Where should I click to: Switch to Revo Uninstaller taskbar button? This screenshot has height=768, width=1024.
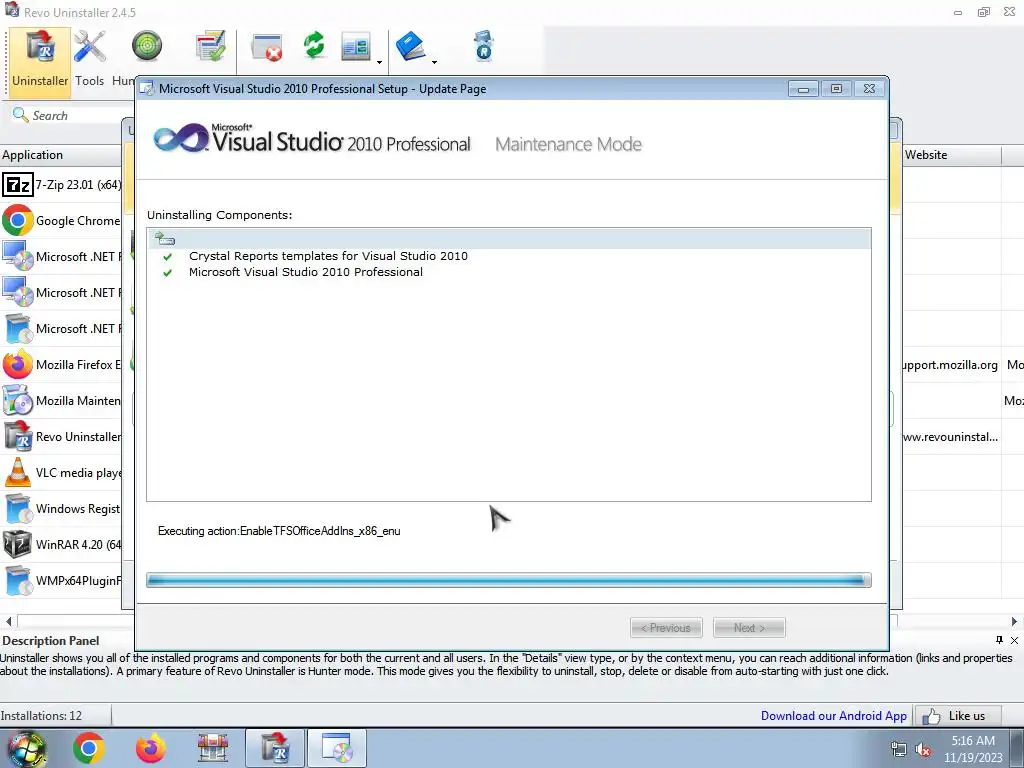(275, 748)
